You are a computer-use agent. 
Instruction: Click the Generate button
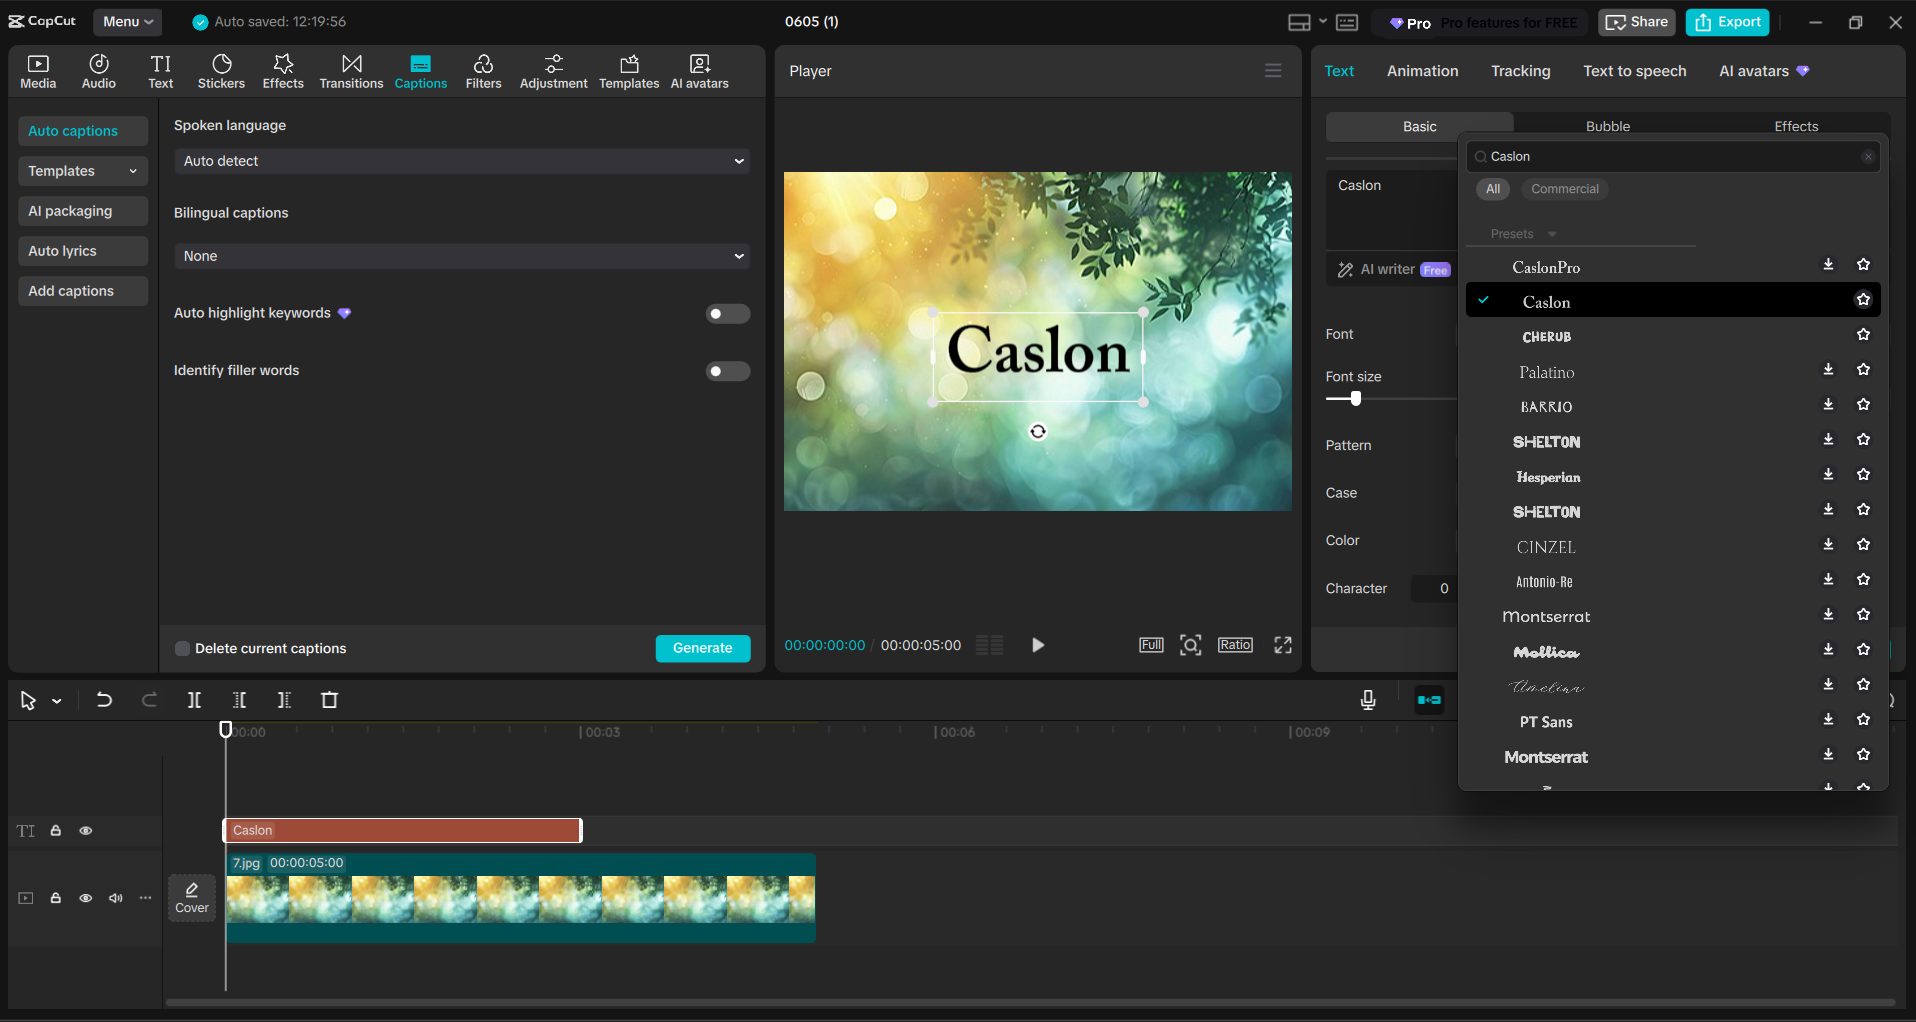[702, 648]
